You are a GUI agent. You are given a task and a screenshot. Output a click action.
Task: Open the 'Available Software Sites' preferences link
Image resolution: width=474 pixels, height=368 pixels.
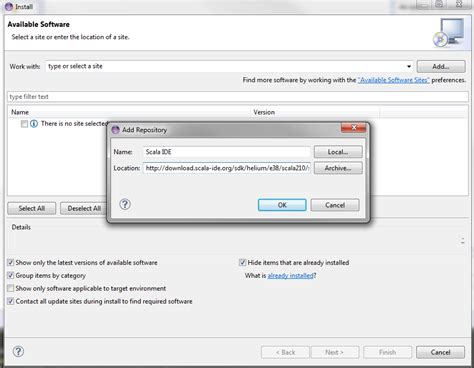click(x=393, y=80)
